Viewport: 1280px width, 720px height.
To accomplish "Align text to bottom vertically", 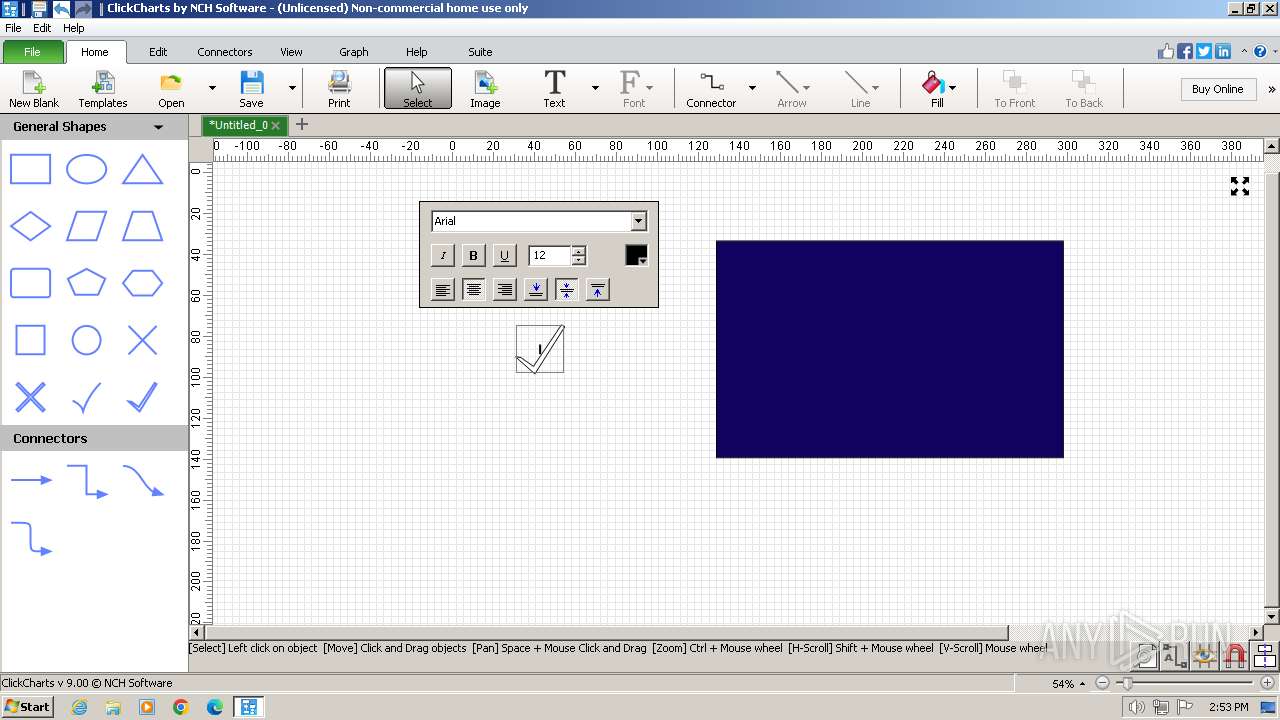I will point(536,290).
